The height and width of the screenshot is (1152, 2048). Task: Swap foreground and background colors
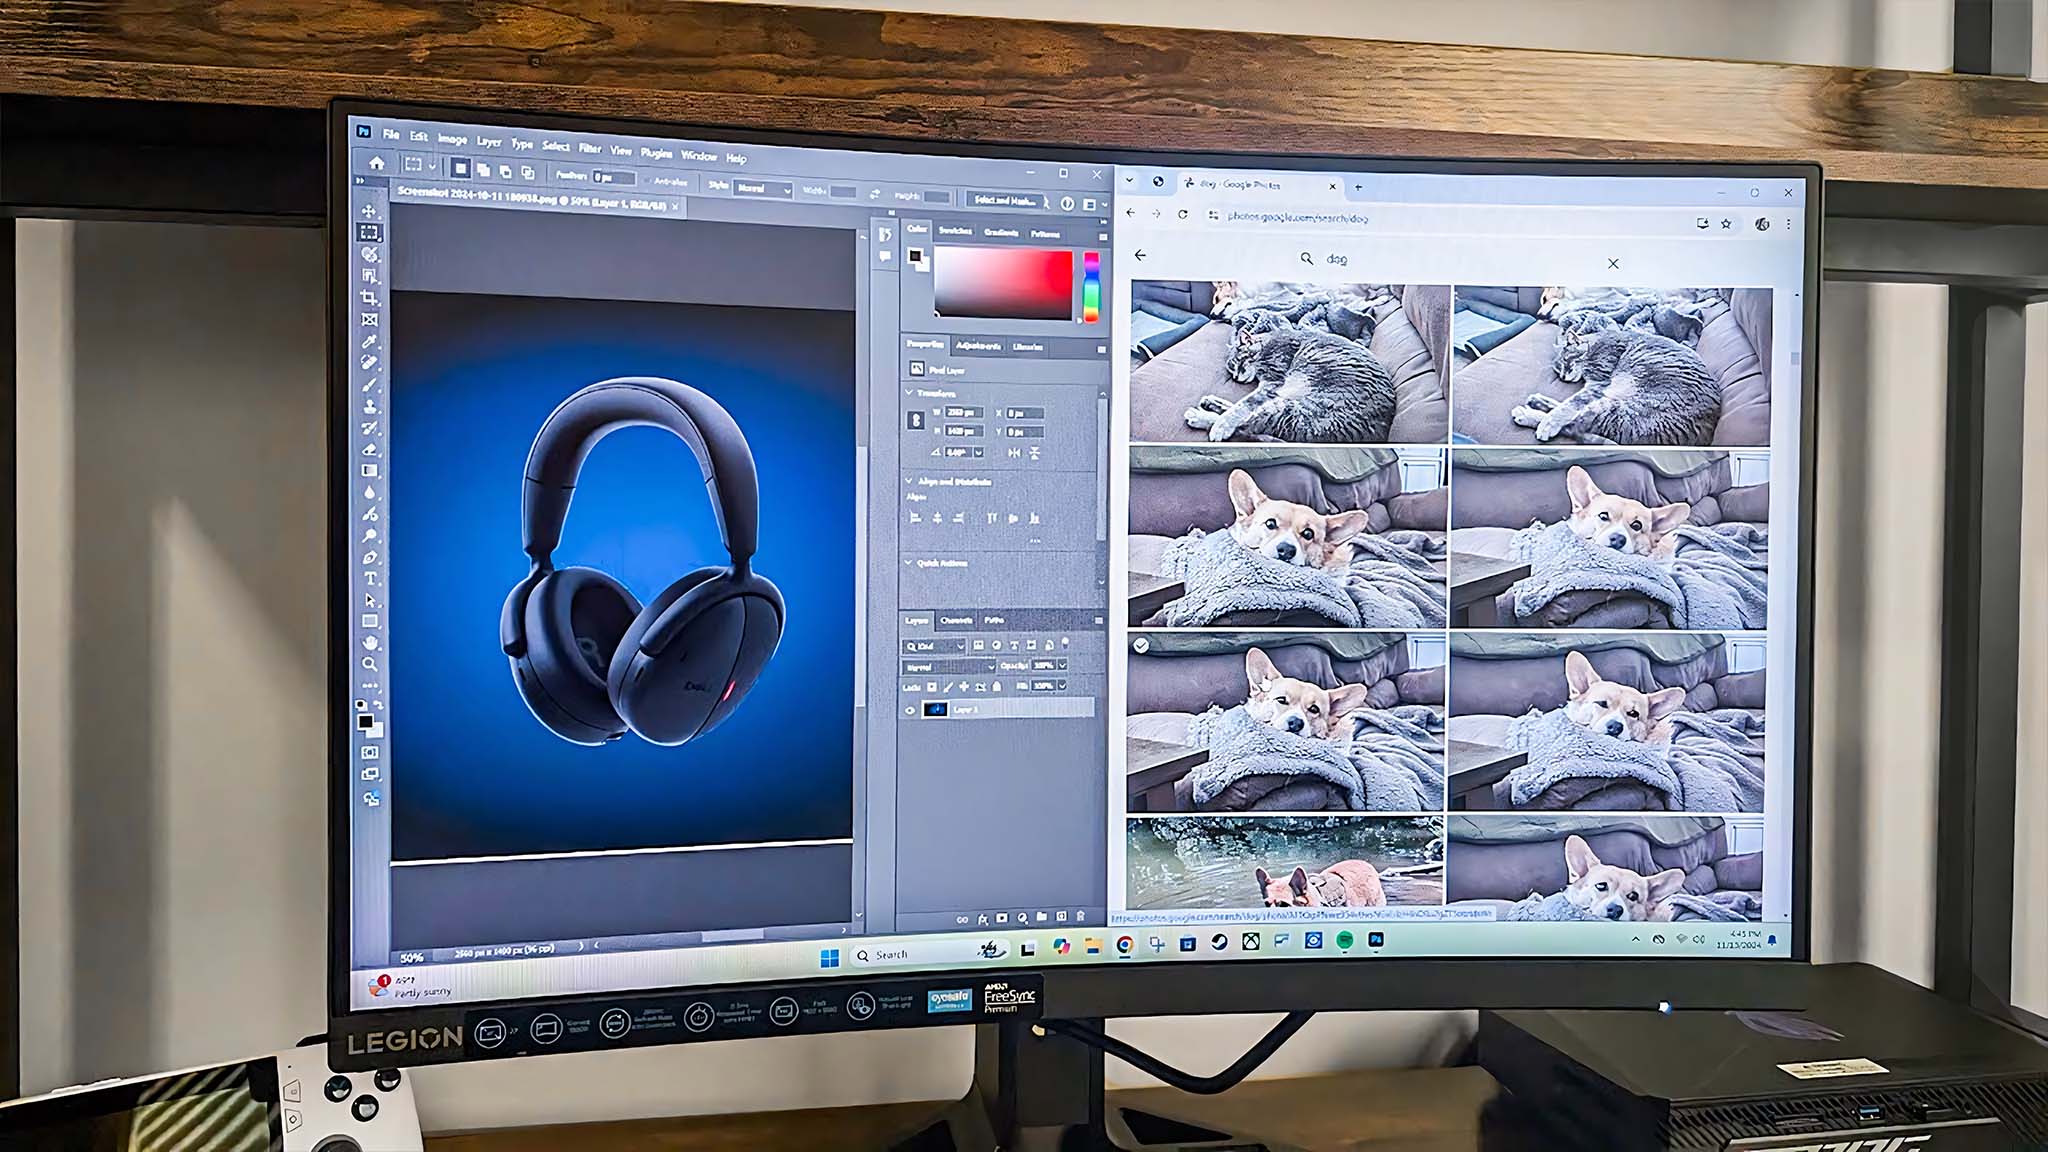(x=379, y=706)
